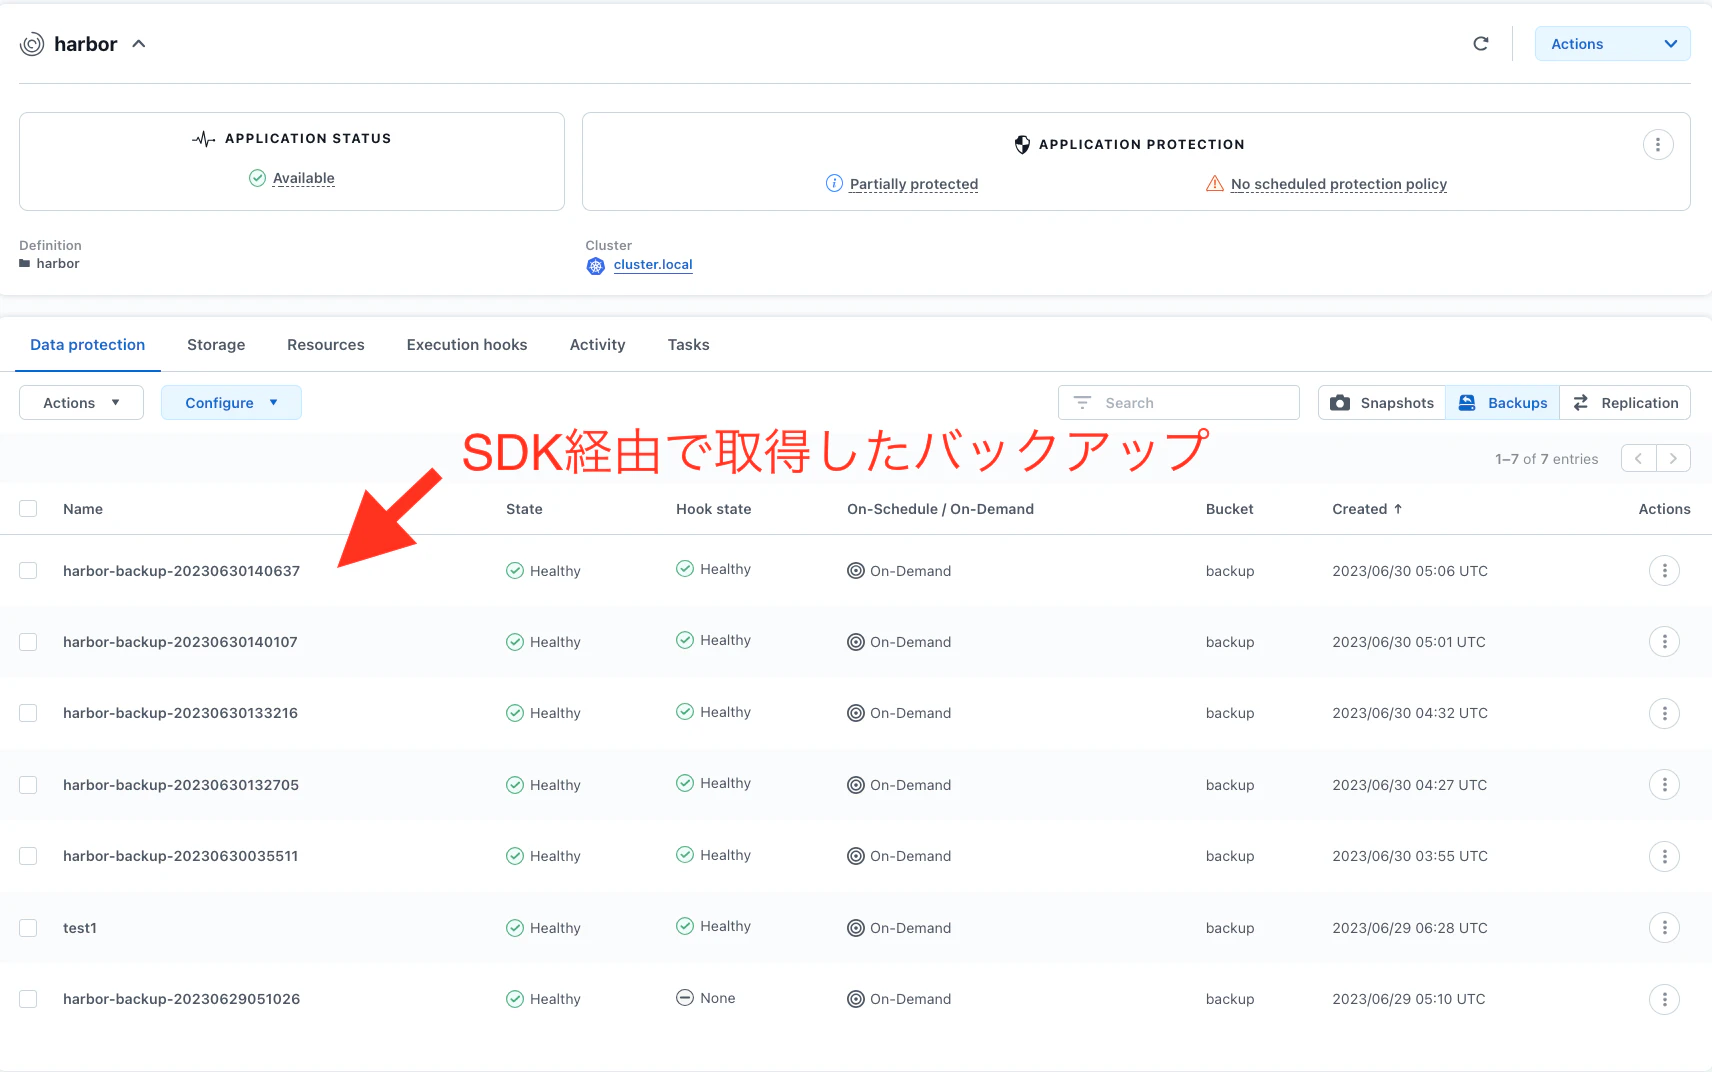The image size is (1712, 1072).
Task: Click the Partially protected status link
Action: coord(914,184)
